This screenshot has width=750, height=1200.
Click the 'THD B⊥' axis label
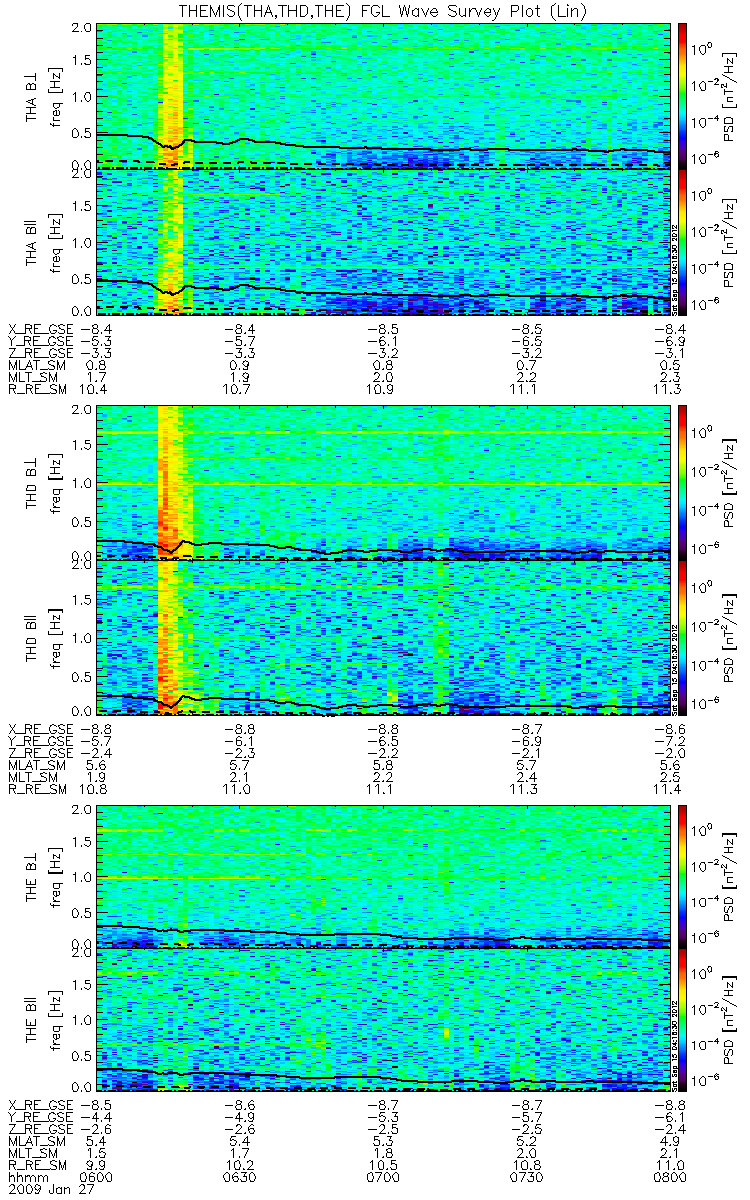coord(32,482)
